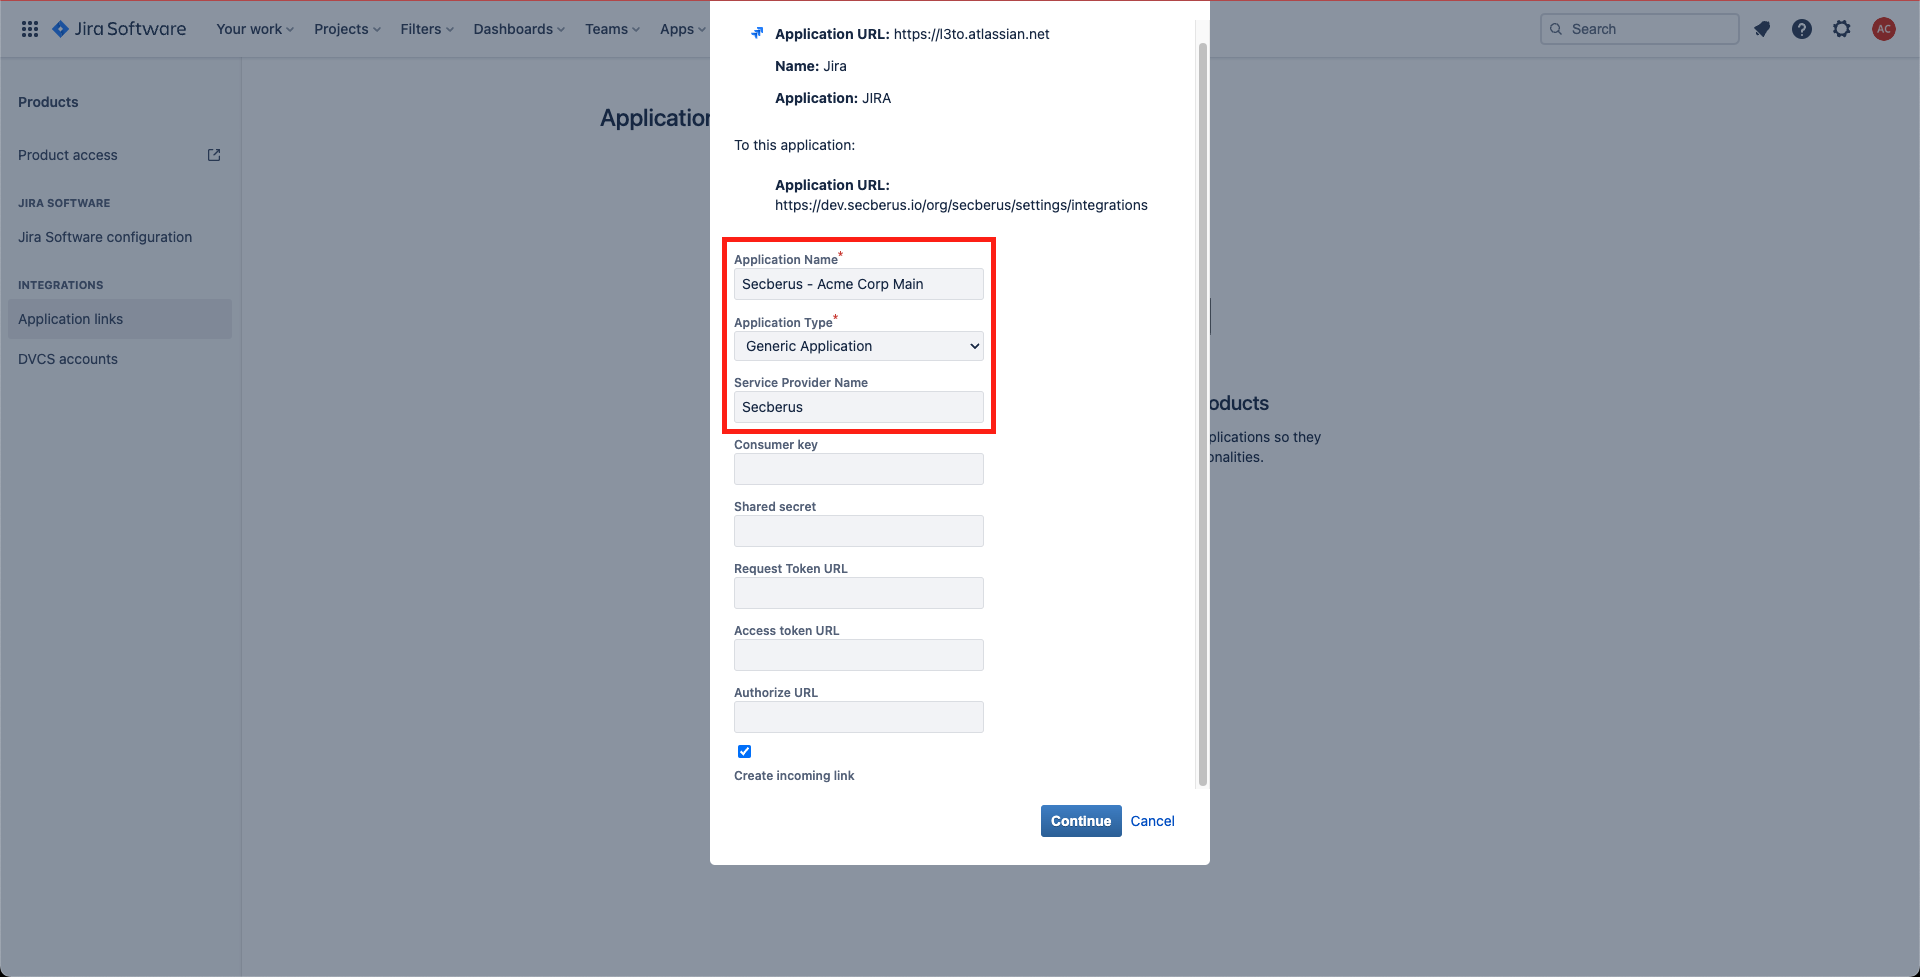The width and height of the screenshot is (1920, 977).
Task: Focus the Service Provider Name field
Action: [859, 407]
